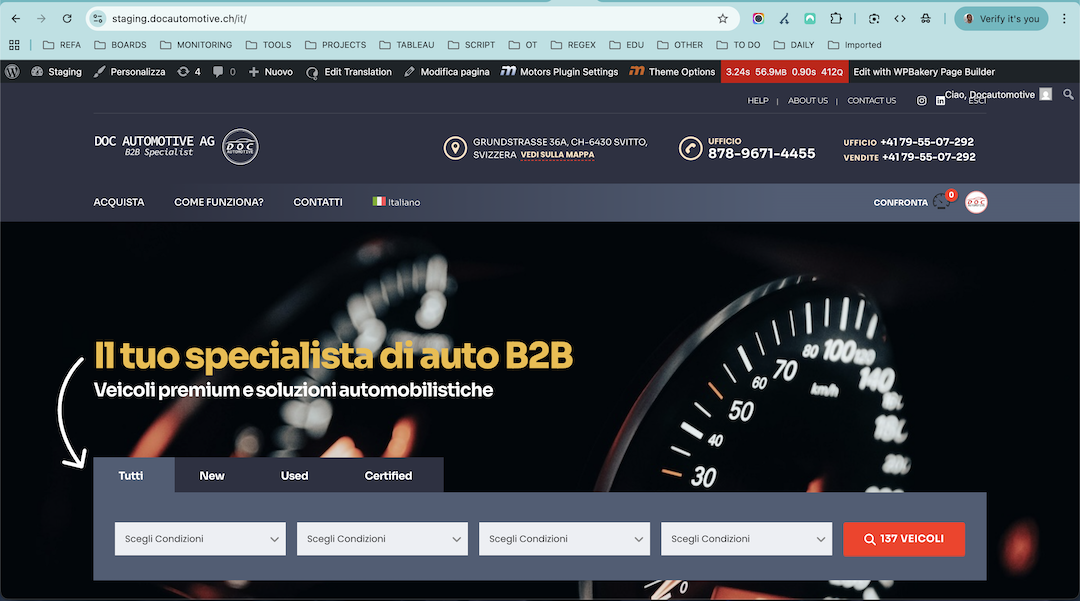
Task: Open the LinkedIn icon in the header
Action: (x=940, y=101)
